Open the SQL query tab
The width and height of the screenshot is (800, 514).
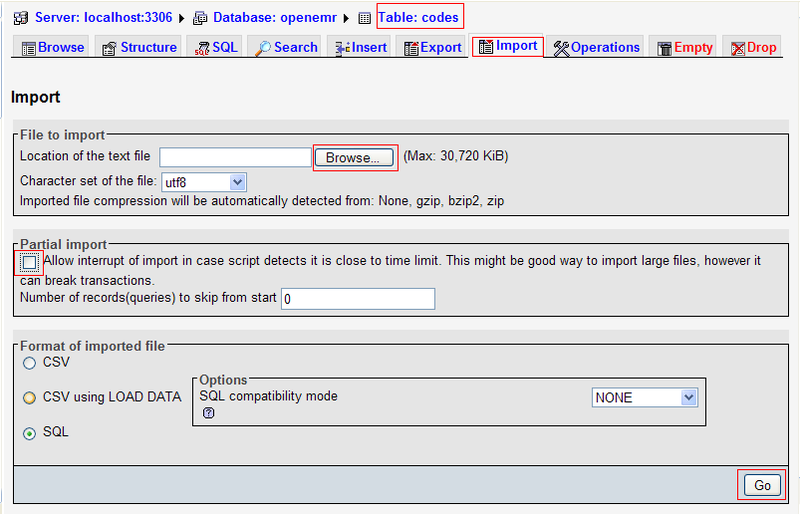point(215,47)
